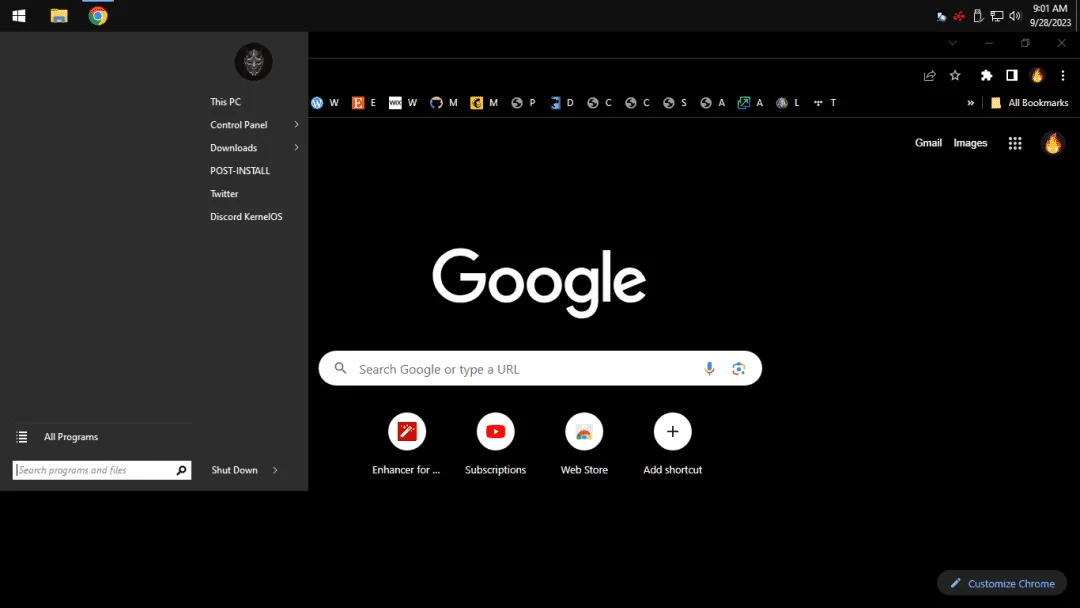The image size is (1080, 608).
Task: Open the Wix bookmark
Action: [x=403, y=103]
